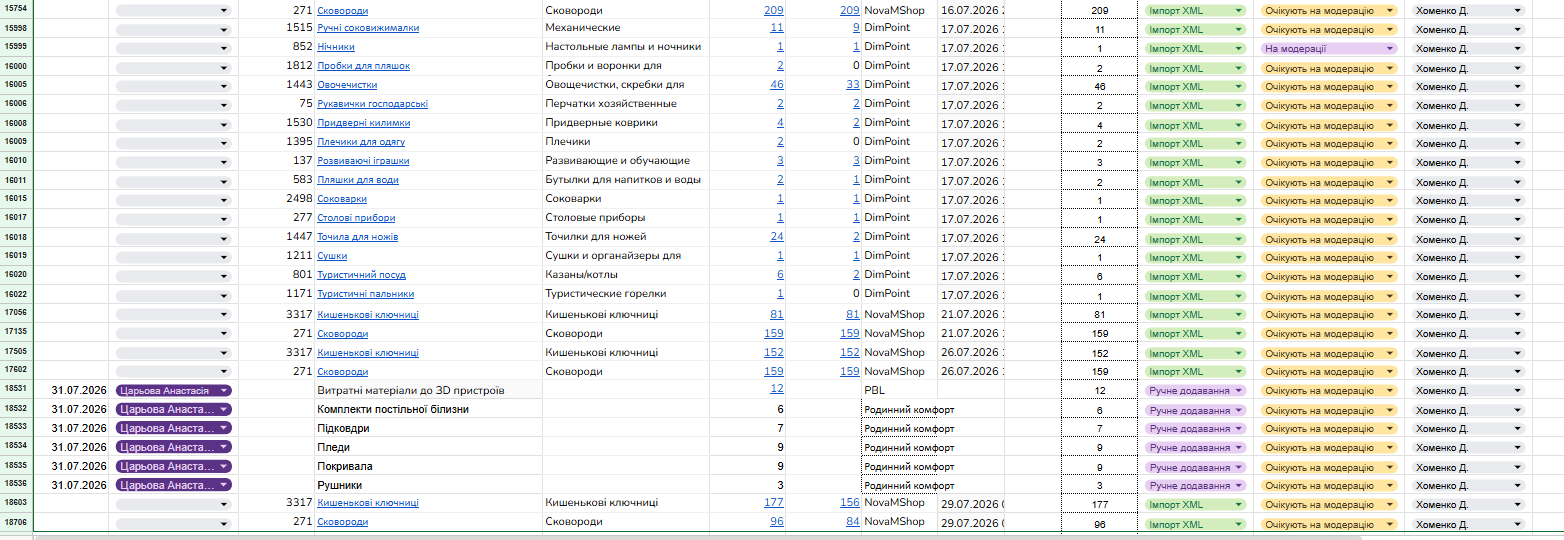Follow the 'Точила для ножів' link
This screenshot has height=540, width=1564.
pos(357,237)
